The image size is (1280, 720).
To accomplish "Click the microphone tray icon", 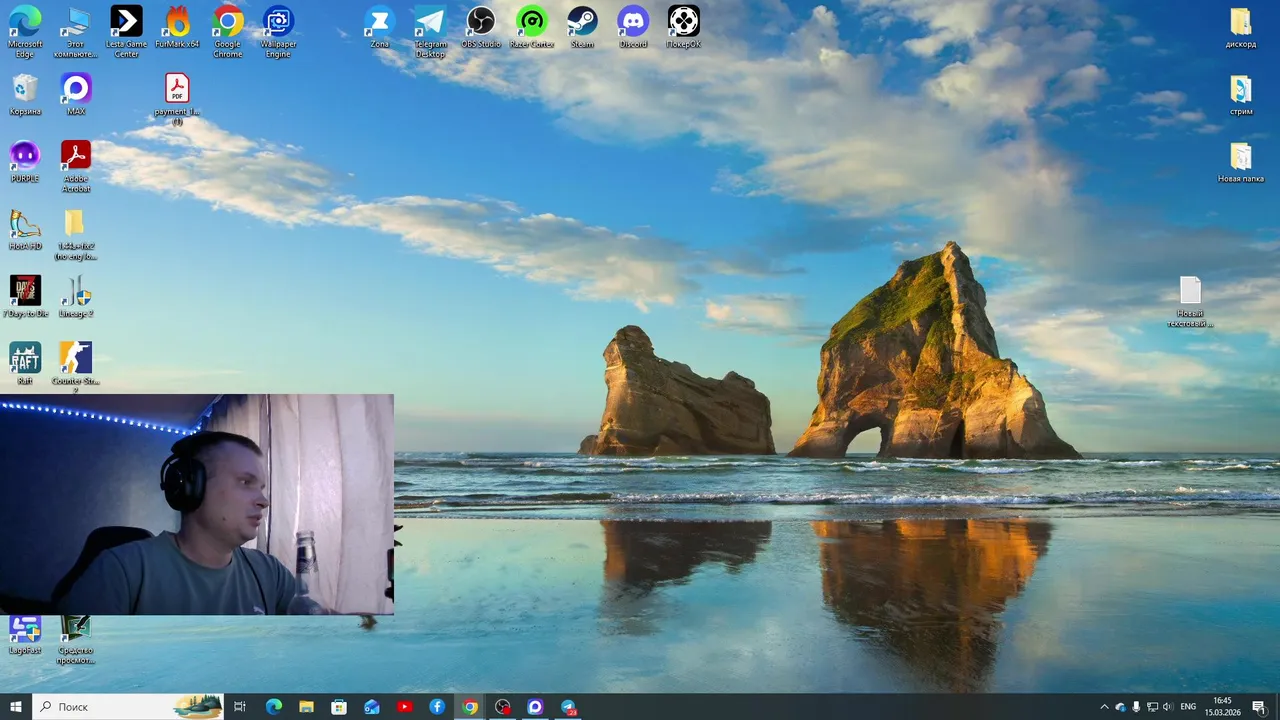I will 1136,707.
